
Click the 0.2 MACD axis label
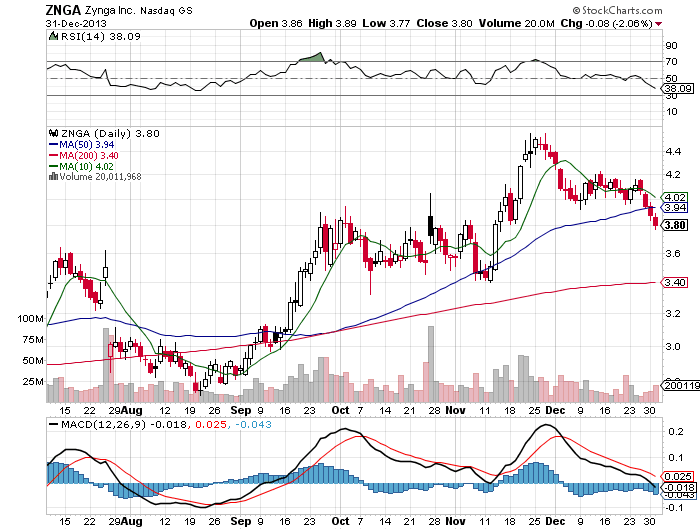point(676,432)
